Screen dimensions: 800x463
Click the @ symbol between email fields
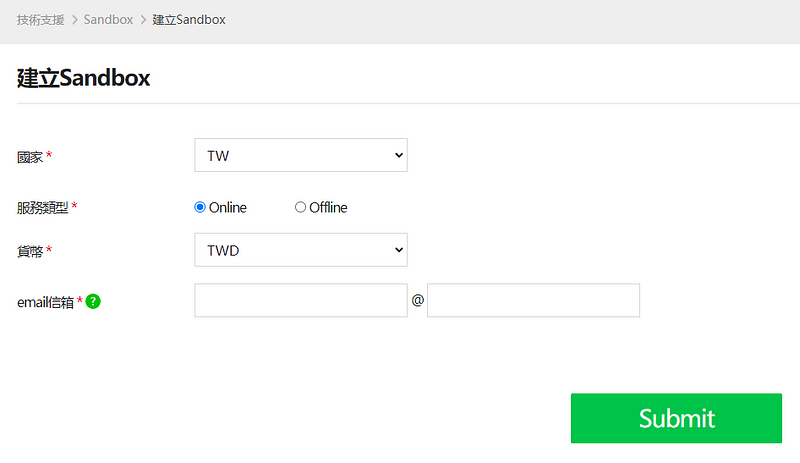pyautogui.click(x=417, y=300)
